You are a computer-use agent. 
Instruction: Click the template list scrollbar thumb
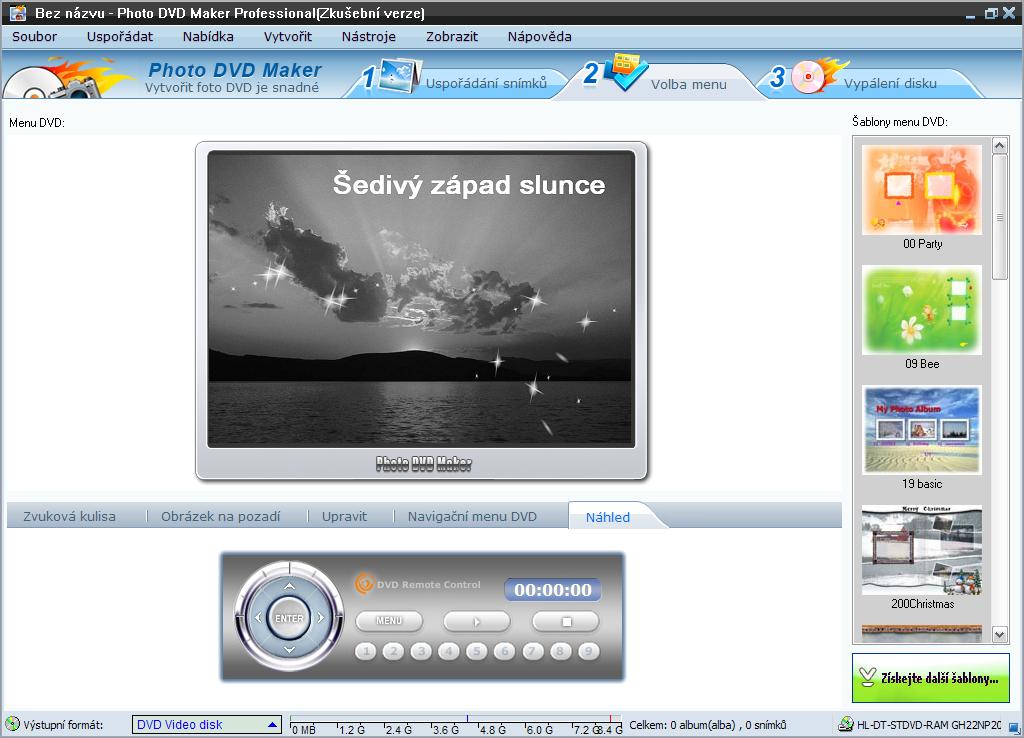[x=999, y=217]
